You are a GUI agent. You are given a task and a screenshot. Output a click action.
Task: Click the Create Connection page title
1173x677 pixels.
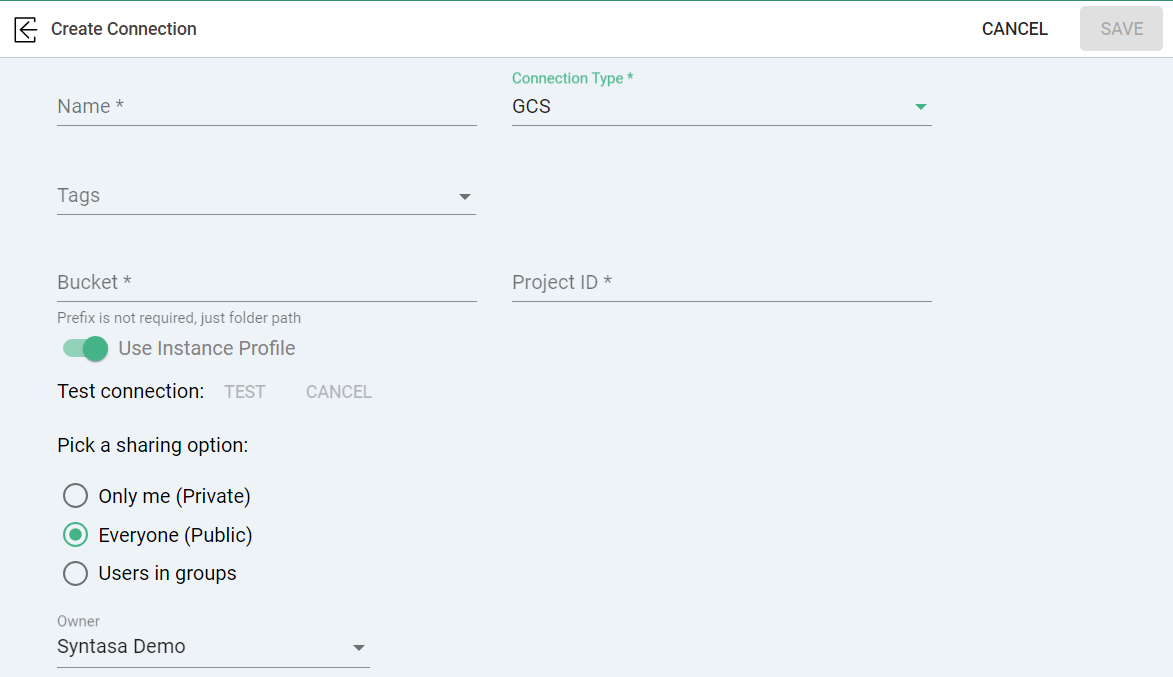[x=124, y=29]
